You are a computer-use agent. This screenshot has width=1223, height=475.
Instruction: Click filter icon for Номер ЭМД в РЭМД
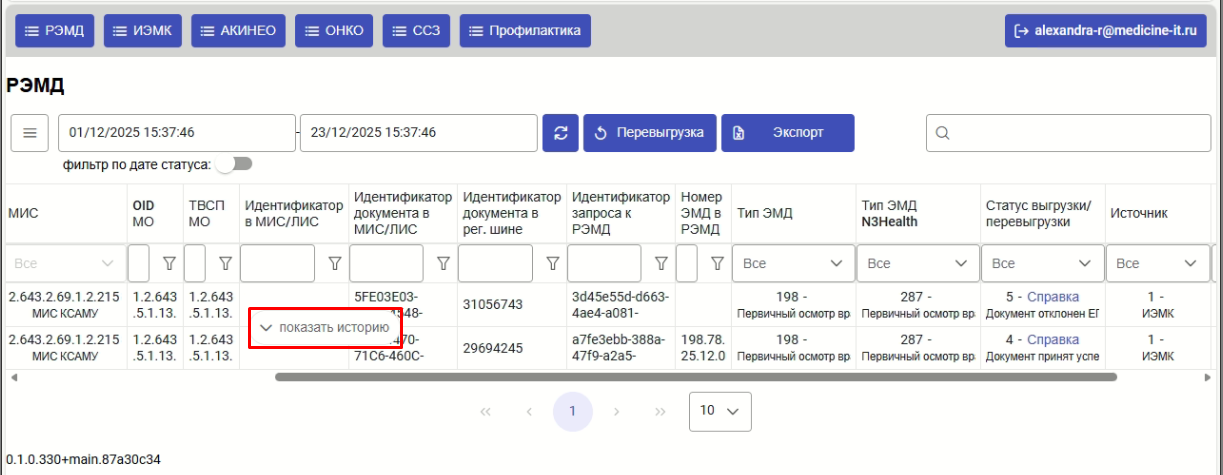coord(716,263)
